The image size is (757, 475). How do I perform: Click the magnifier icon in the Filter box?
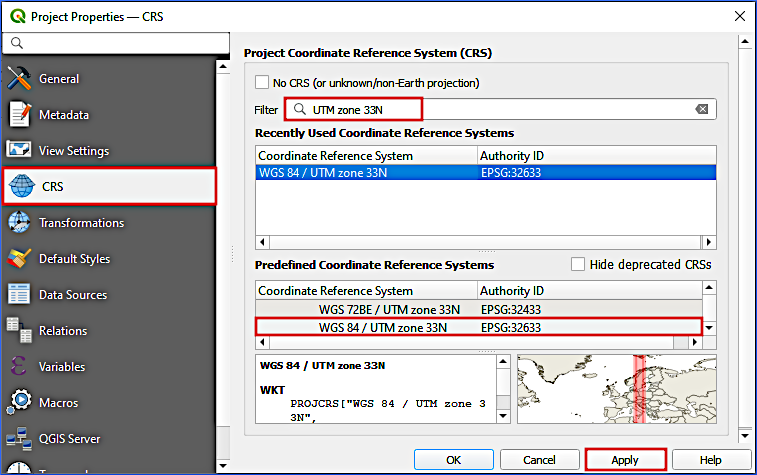(x=300, y=109)
